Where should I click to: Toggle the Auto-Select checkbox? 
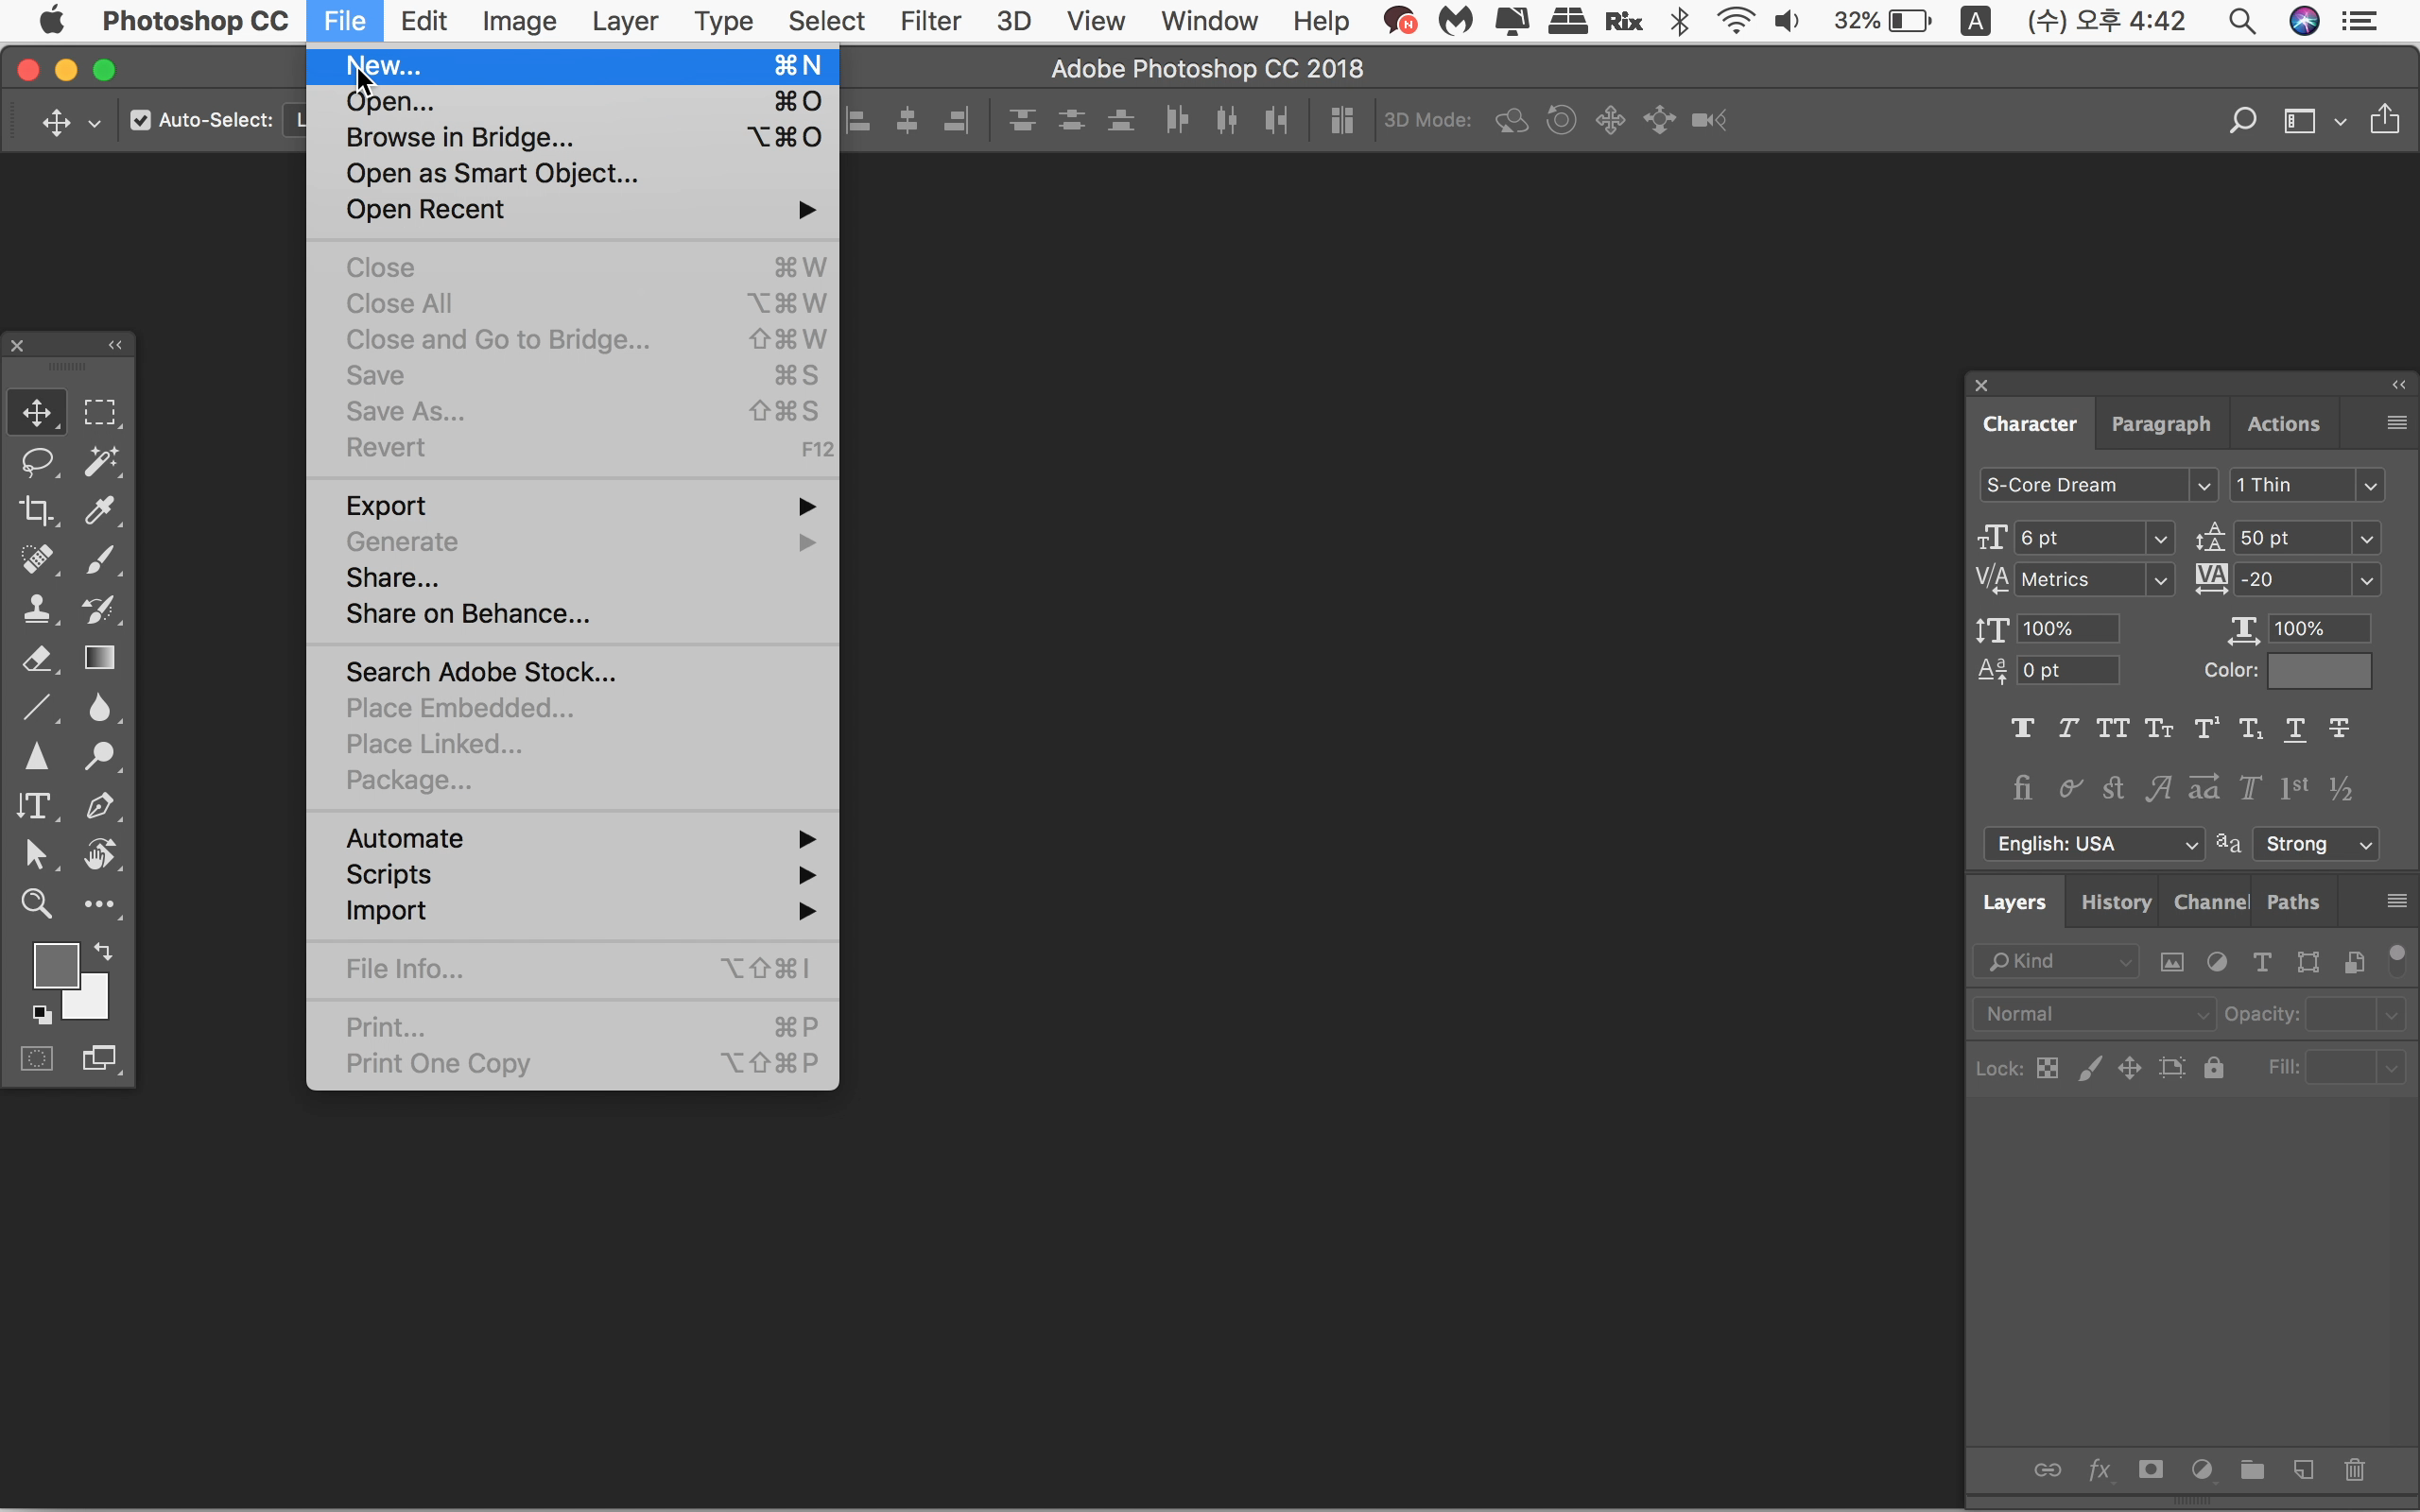(141, 120)
